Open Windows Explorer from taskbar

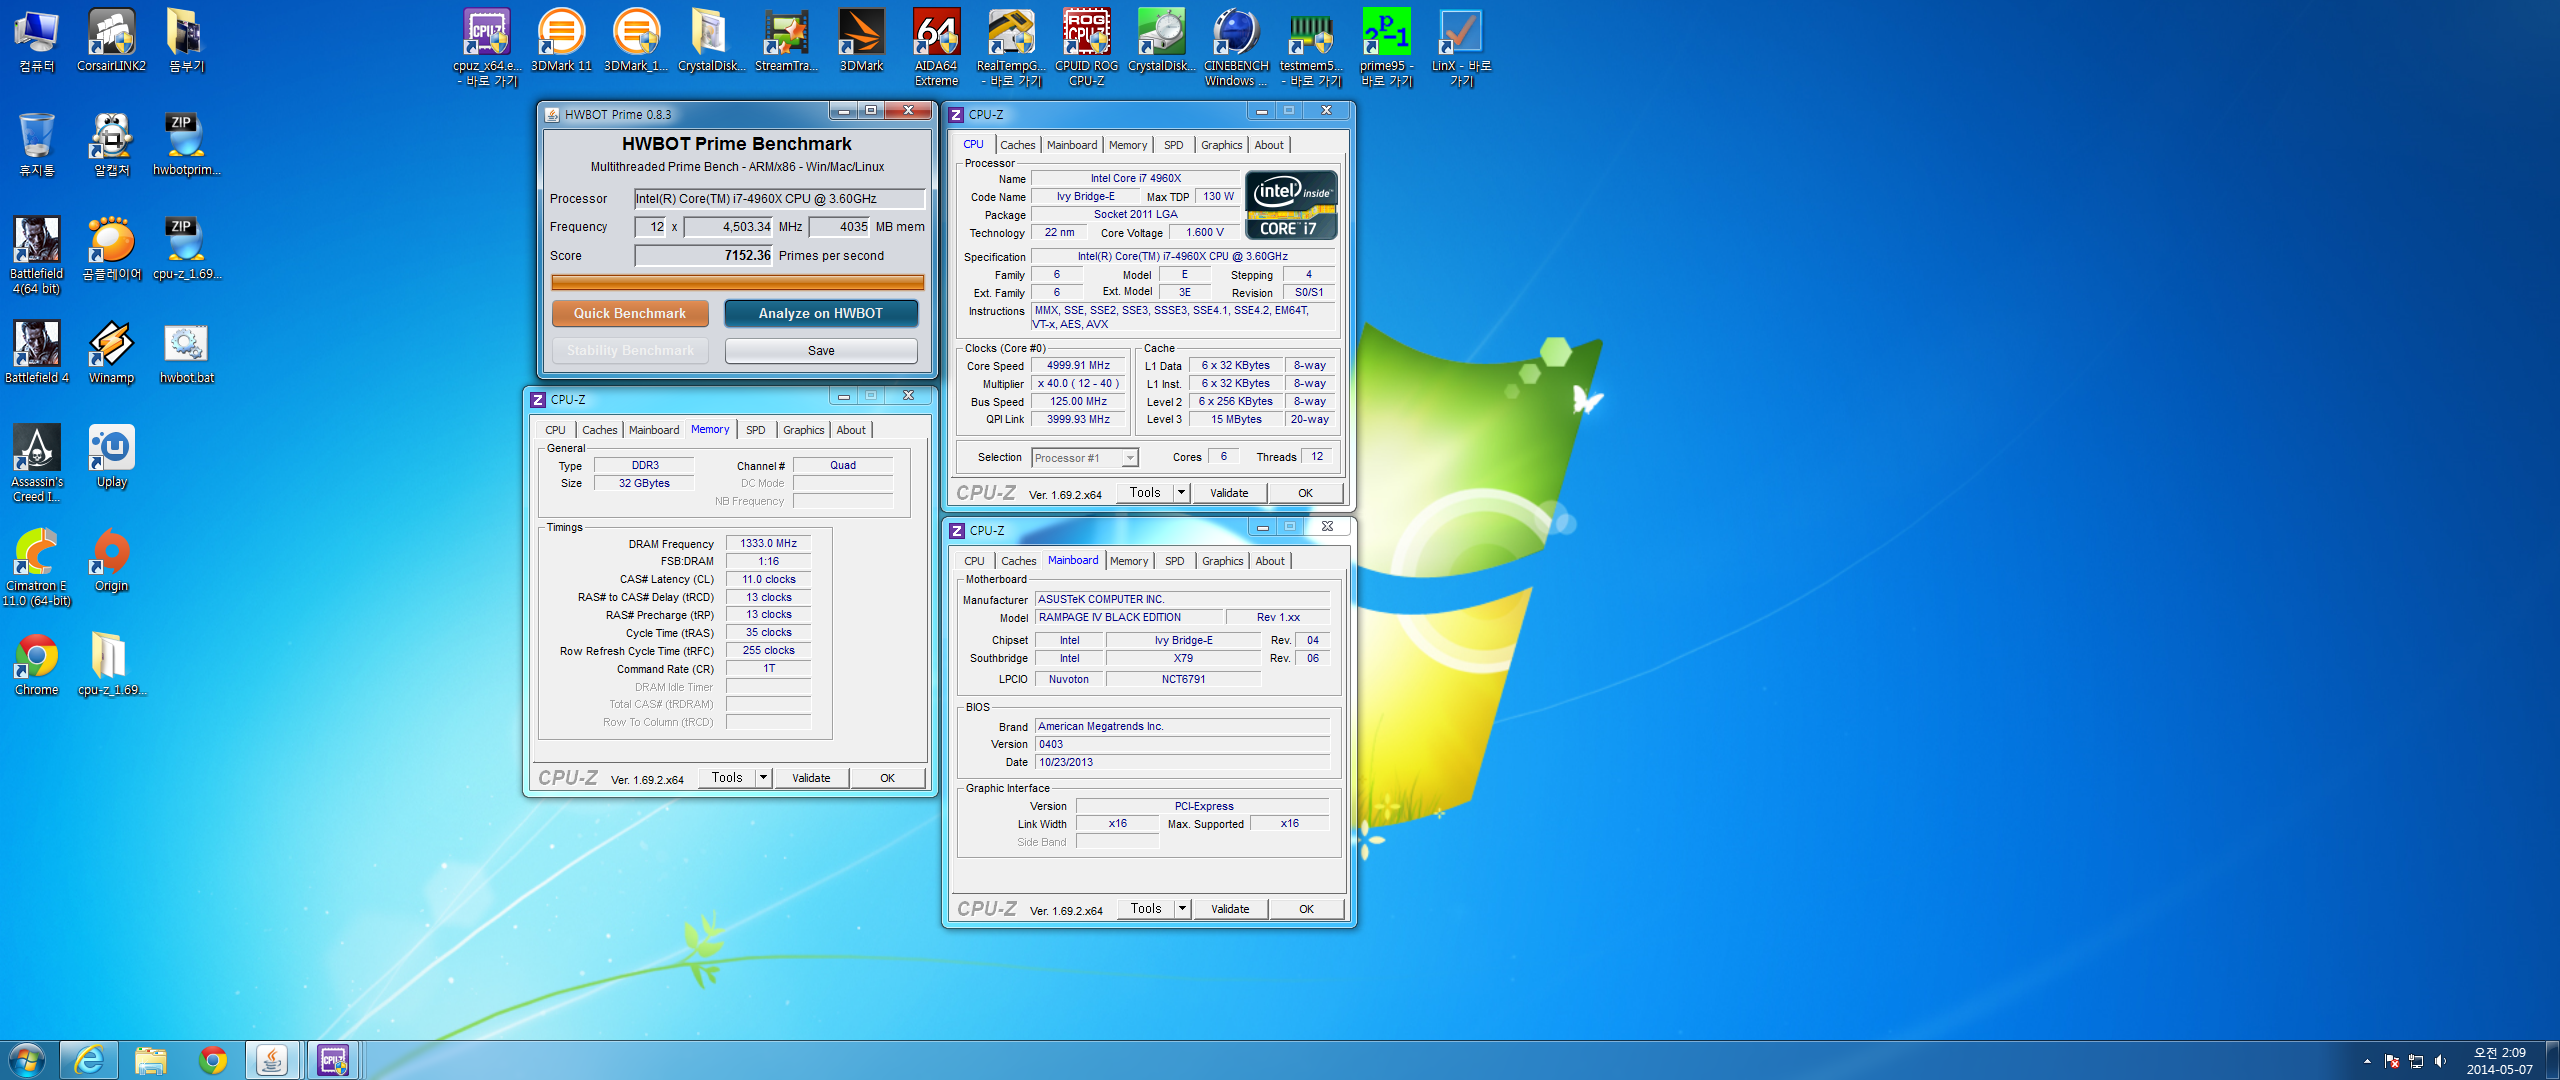[x=150, y=1060]
